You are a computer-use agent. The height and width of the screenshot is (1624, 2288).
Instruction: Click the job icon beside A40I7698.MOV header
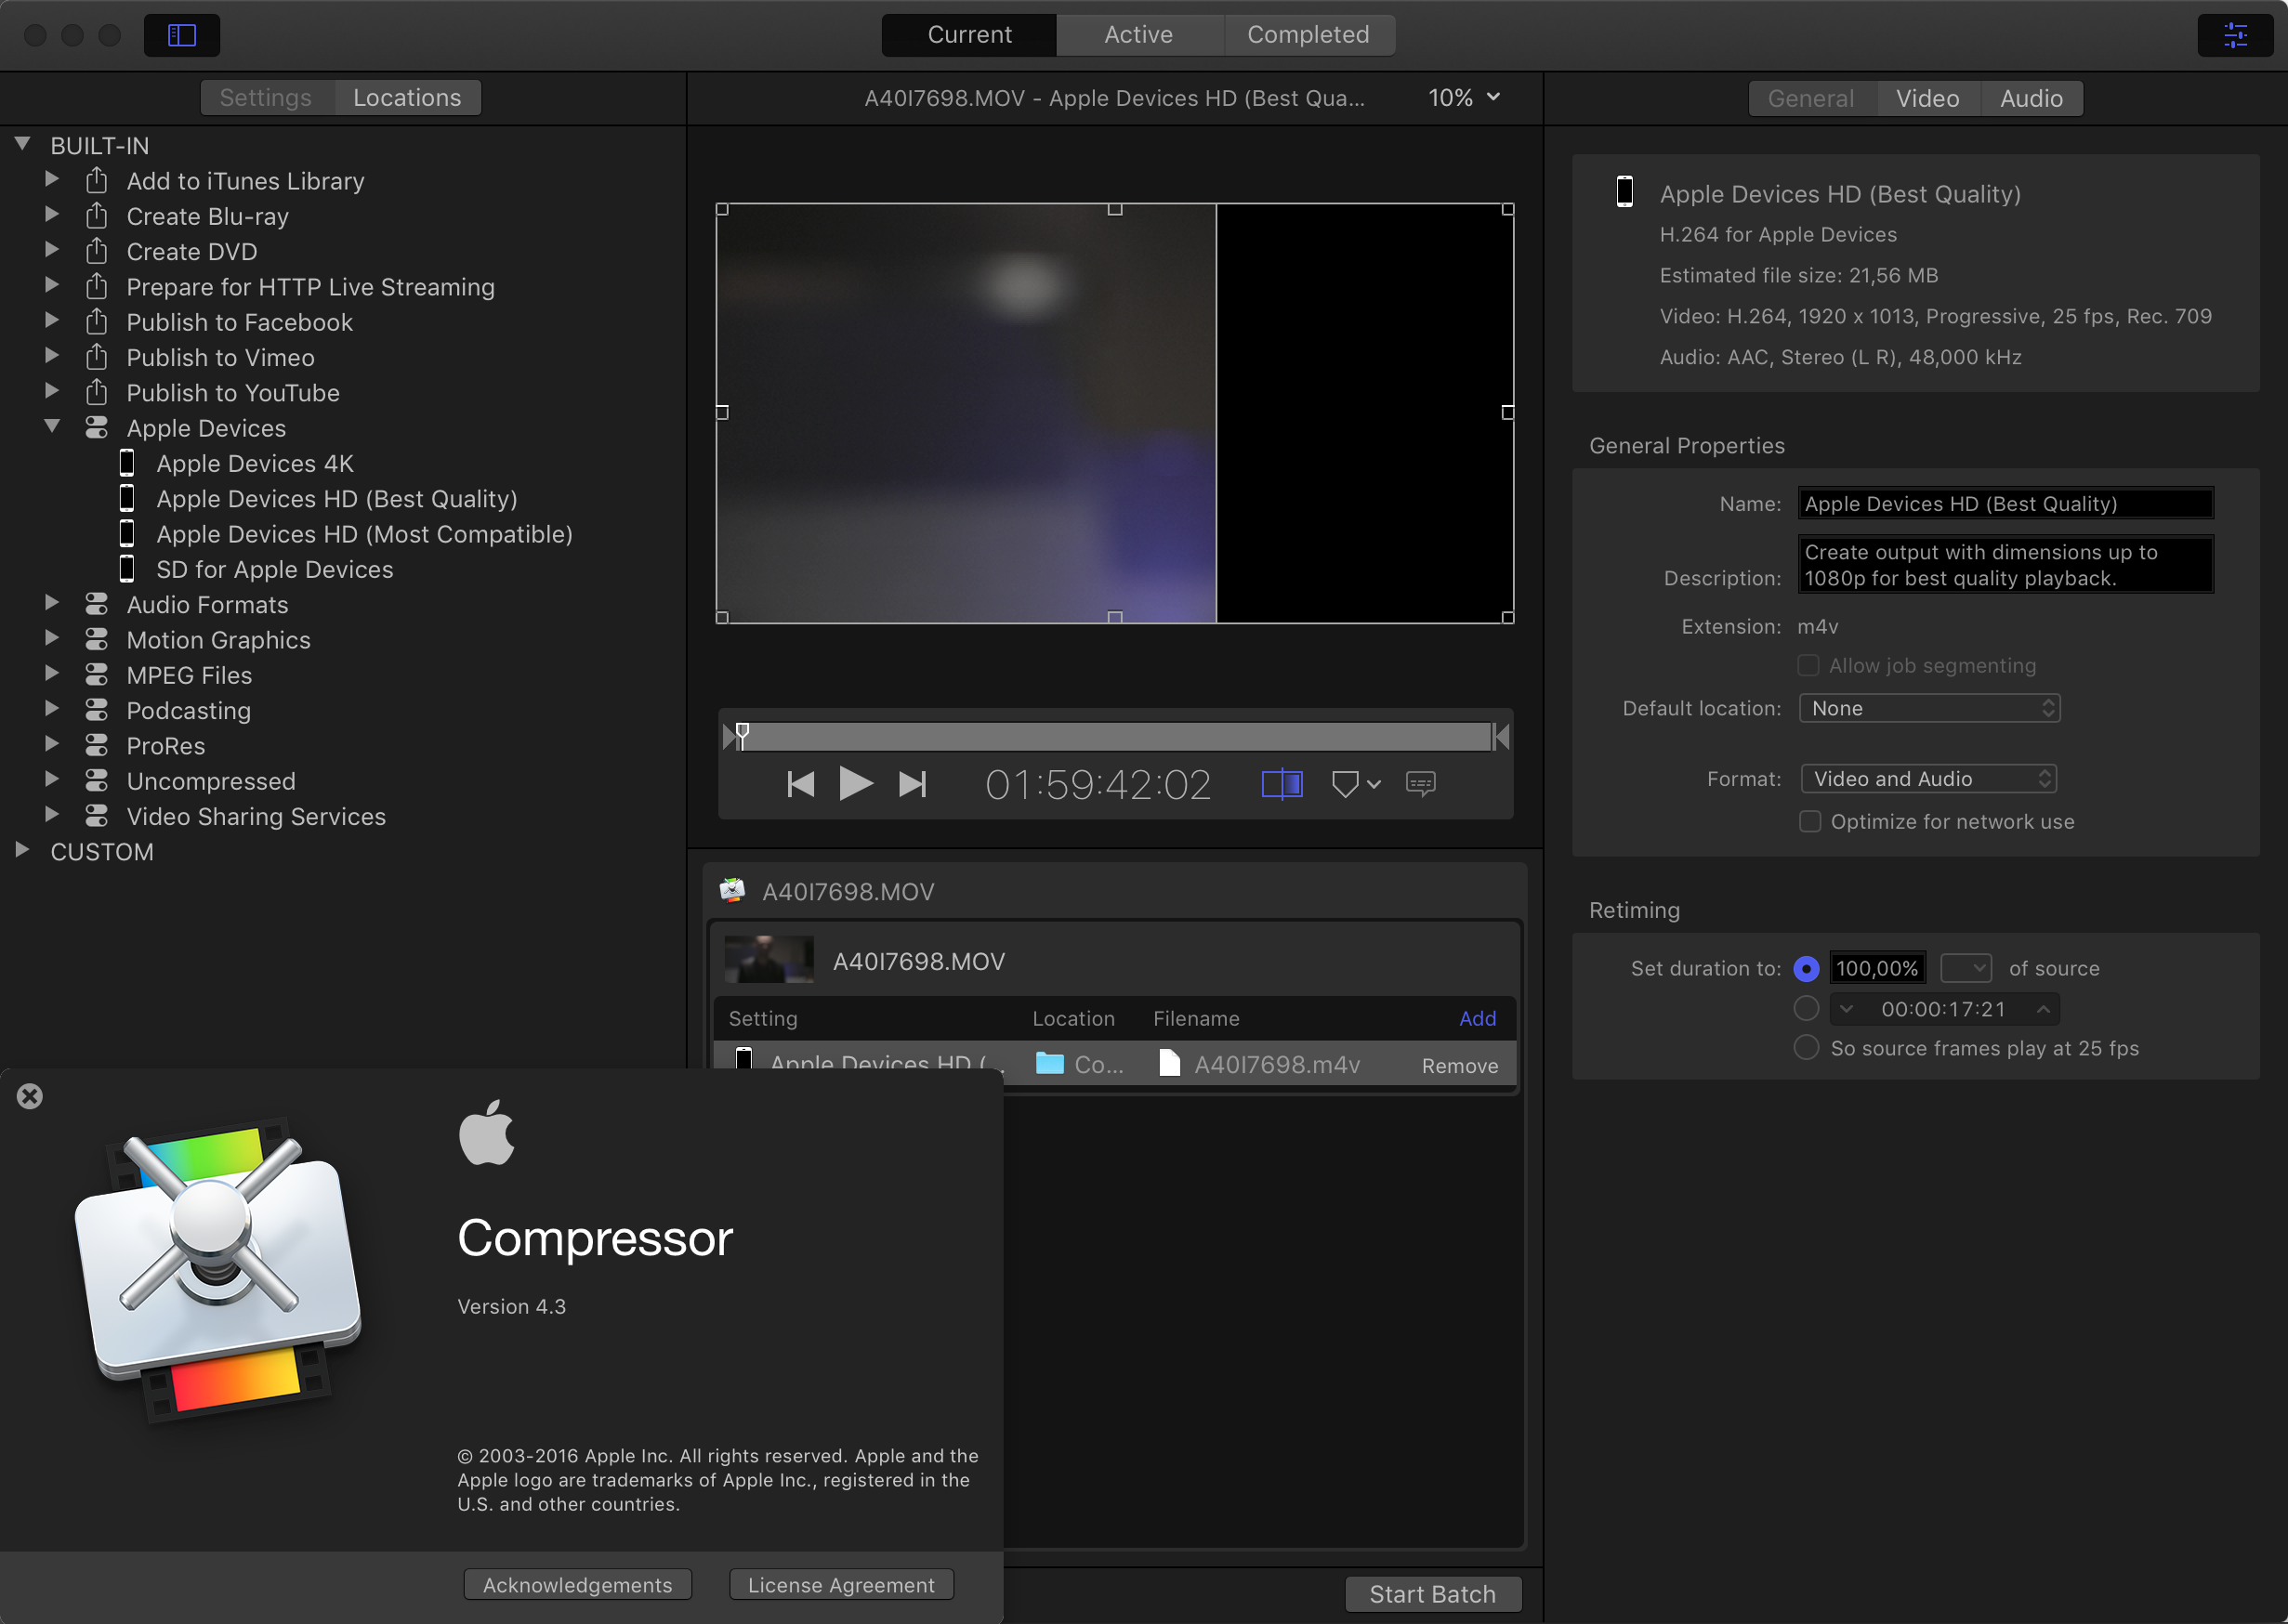[x=732, y=890]
